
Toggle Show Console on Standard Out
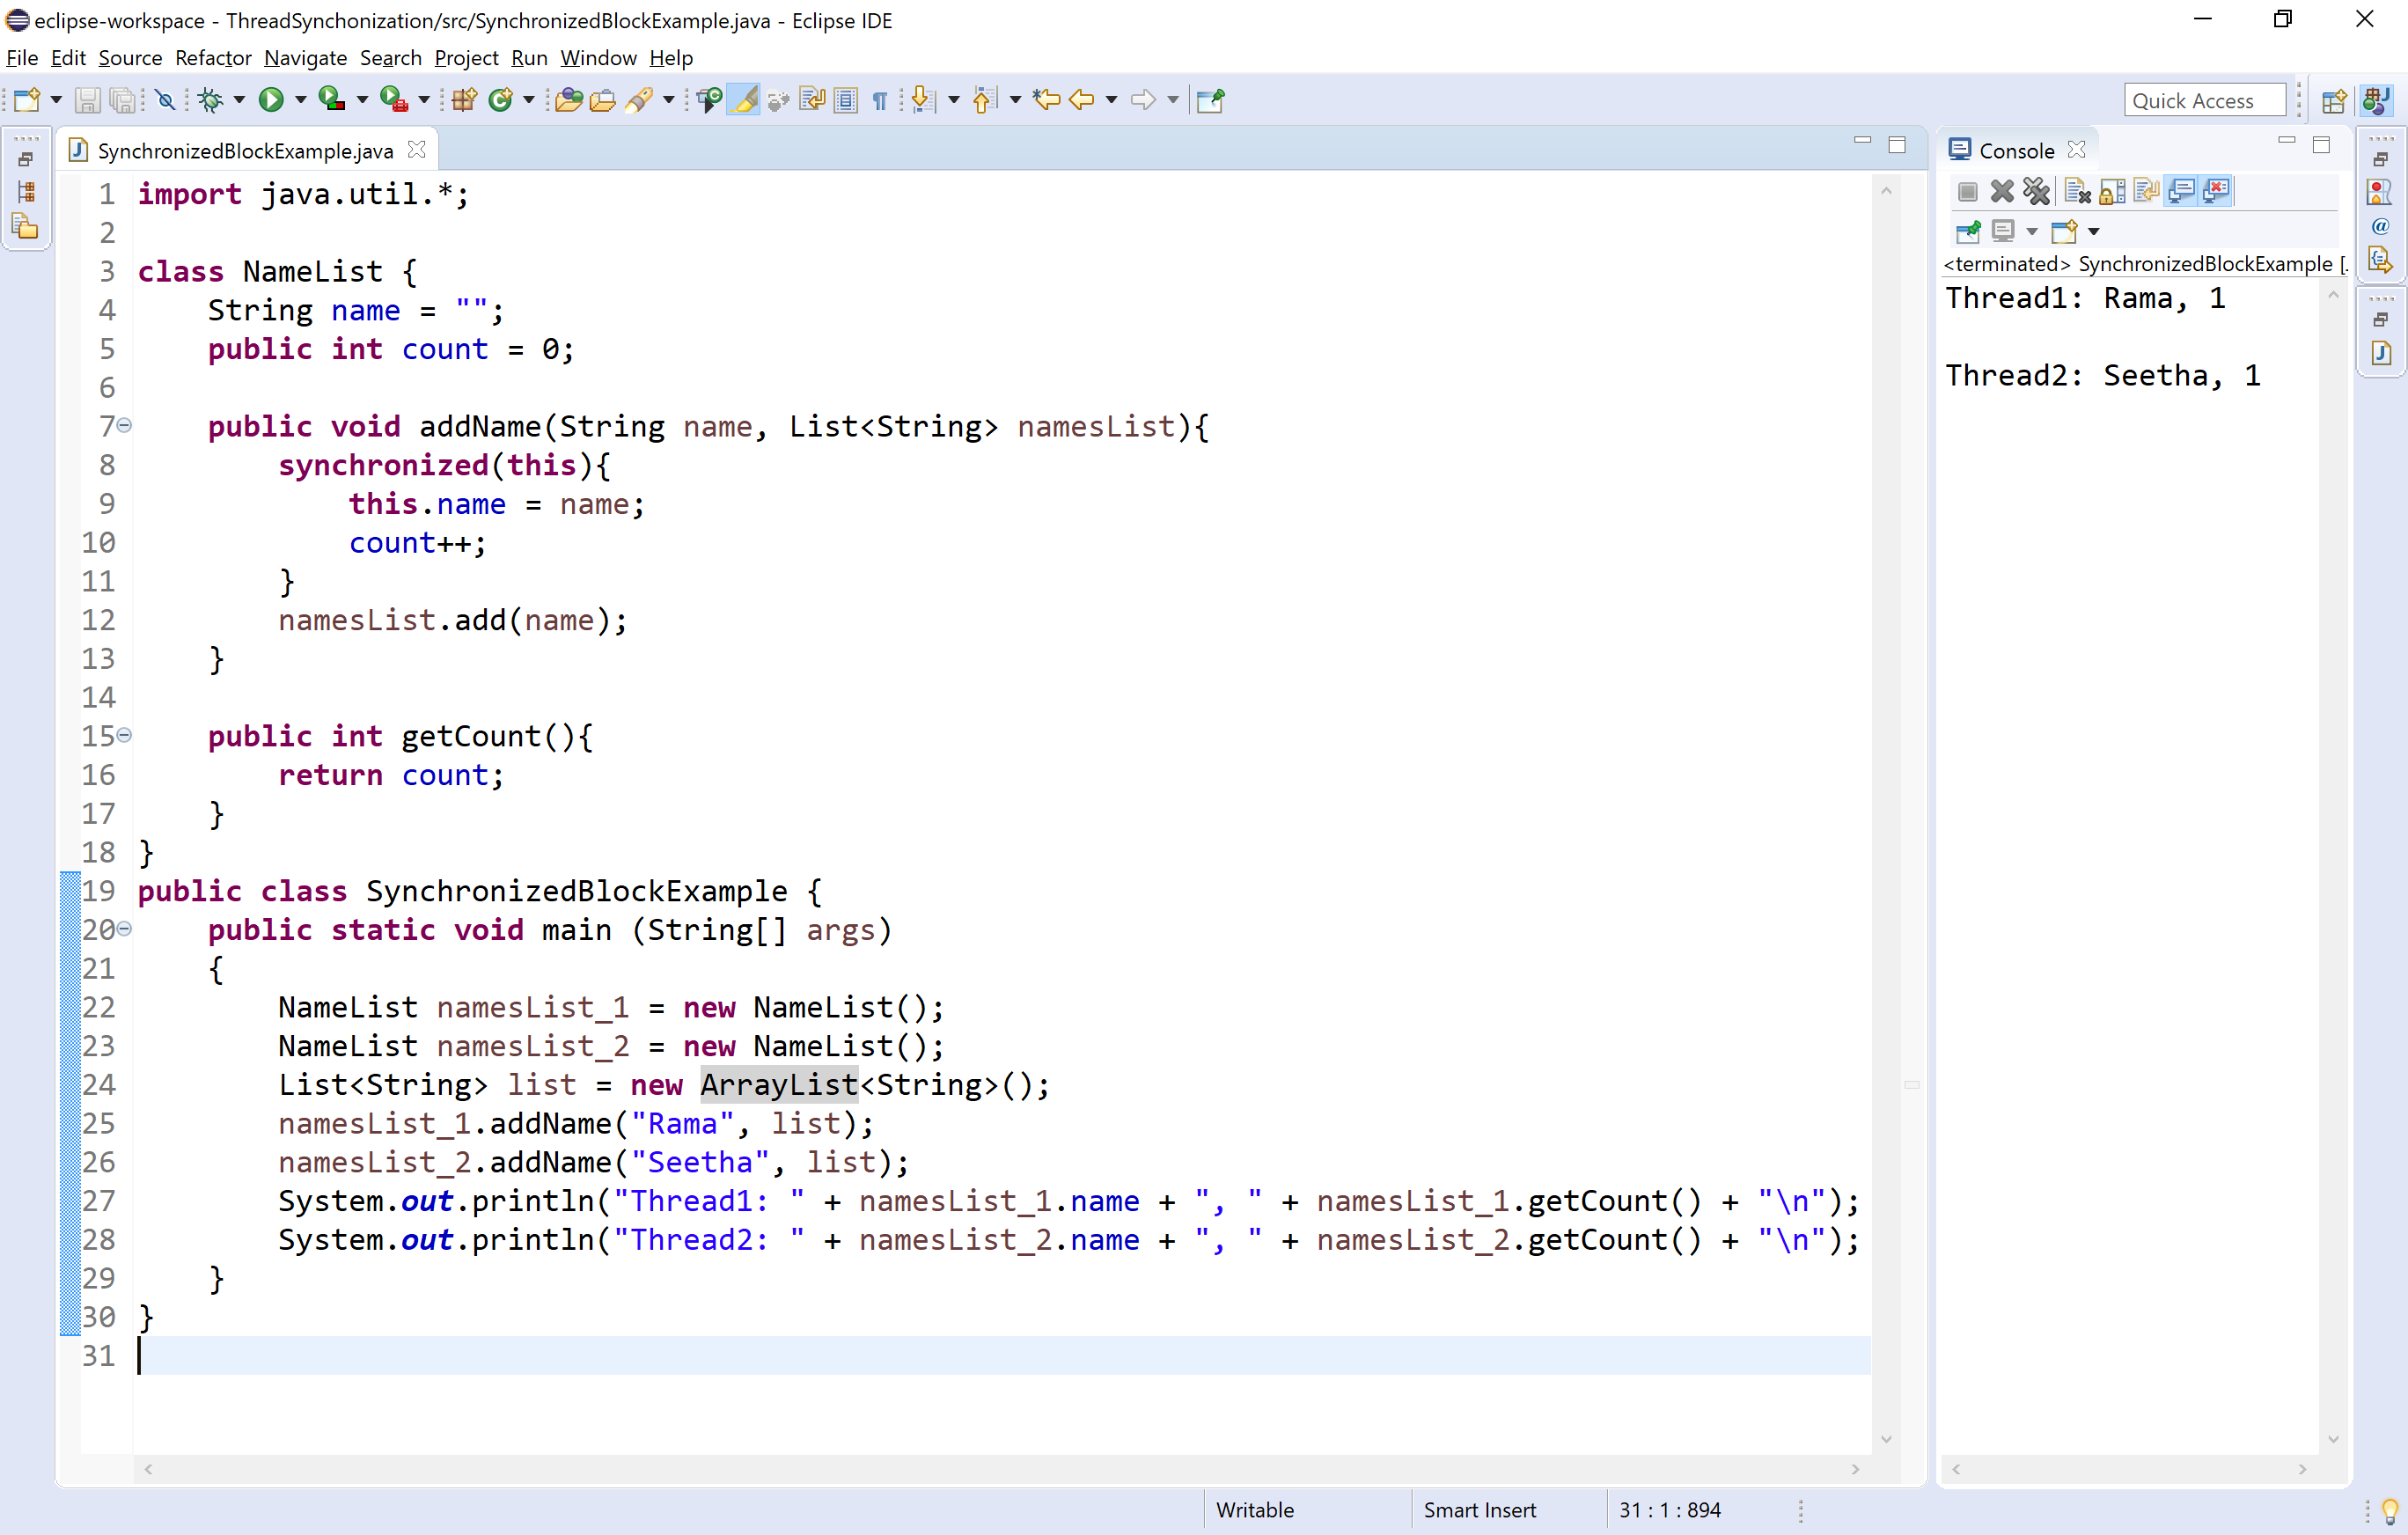2181,190
